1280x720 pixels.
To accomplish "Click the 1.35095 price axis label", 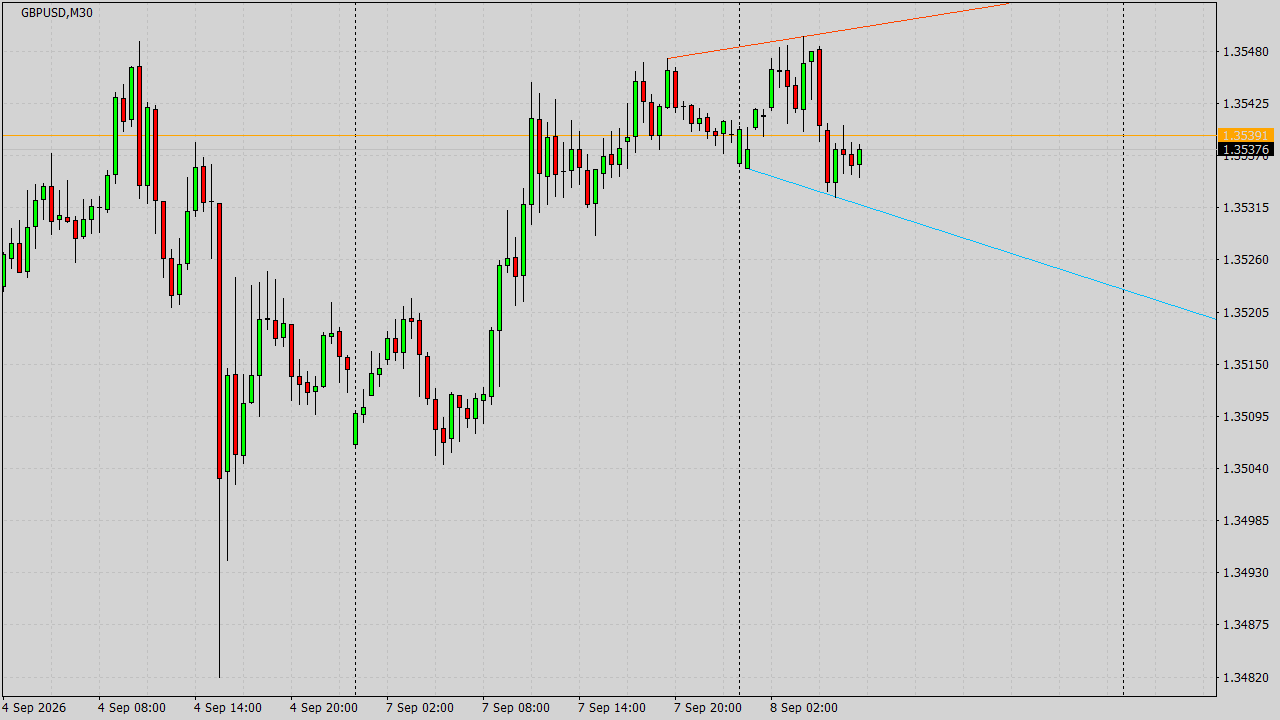I will 1245,417.
